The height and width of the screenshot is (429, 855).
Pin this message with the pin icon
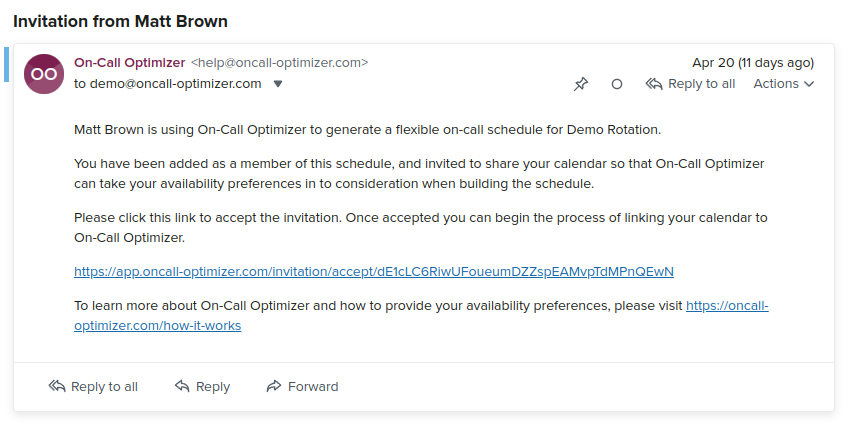point(581,84)
